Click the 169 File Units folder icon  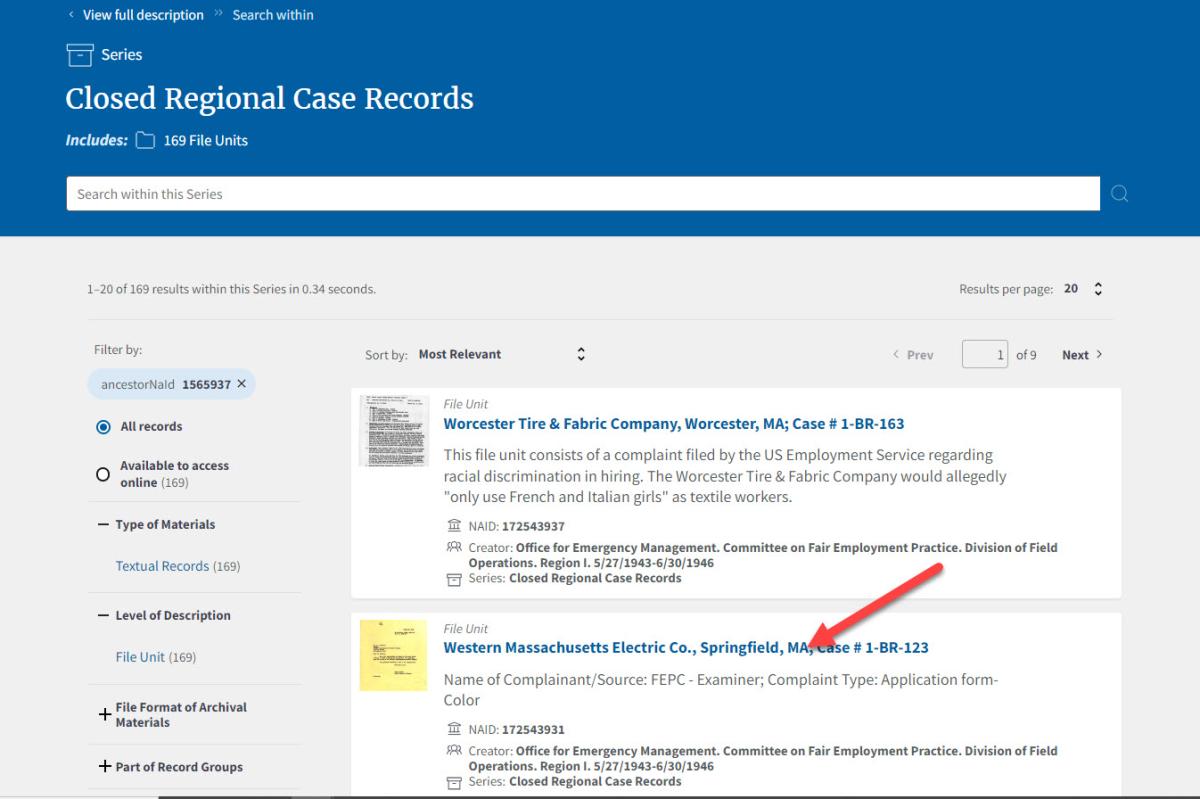click(145, 141)
